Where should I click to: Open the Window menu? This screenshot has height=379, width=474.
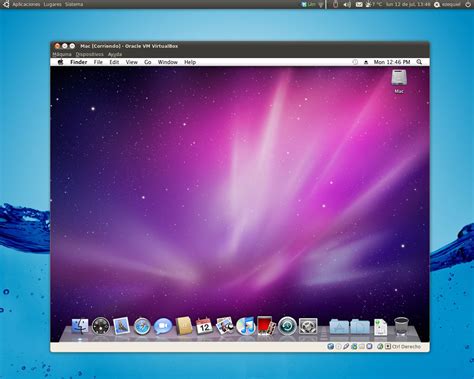pyautogui.click(x=168, y=62)
